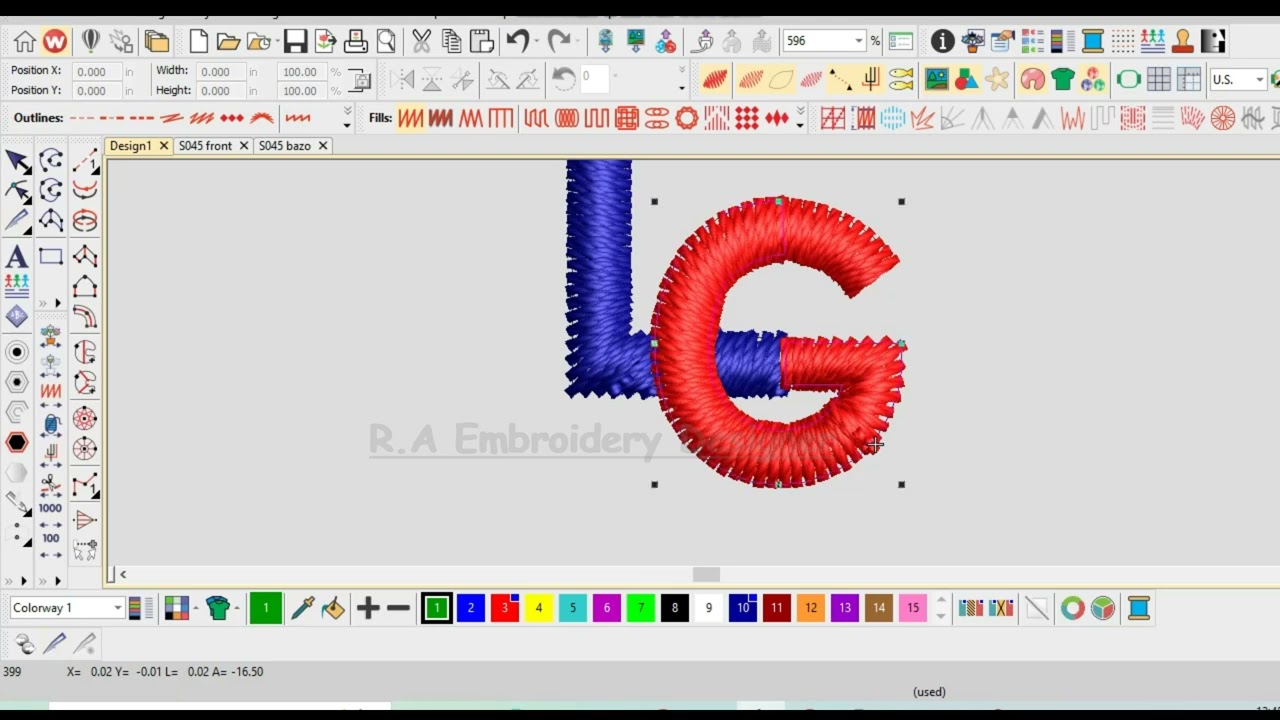Choose the Select Object arrow tool
1280x720 pixels.
(x=17, y=161)
